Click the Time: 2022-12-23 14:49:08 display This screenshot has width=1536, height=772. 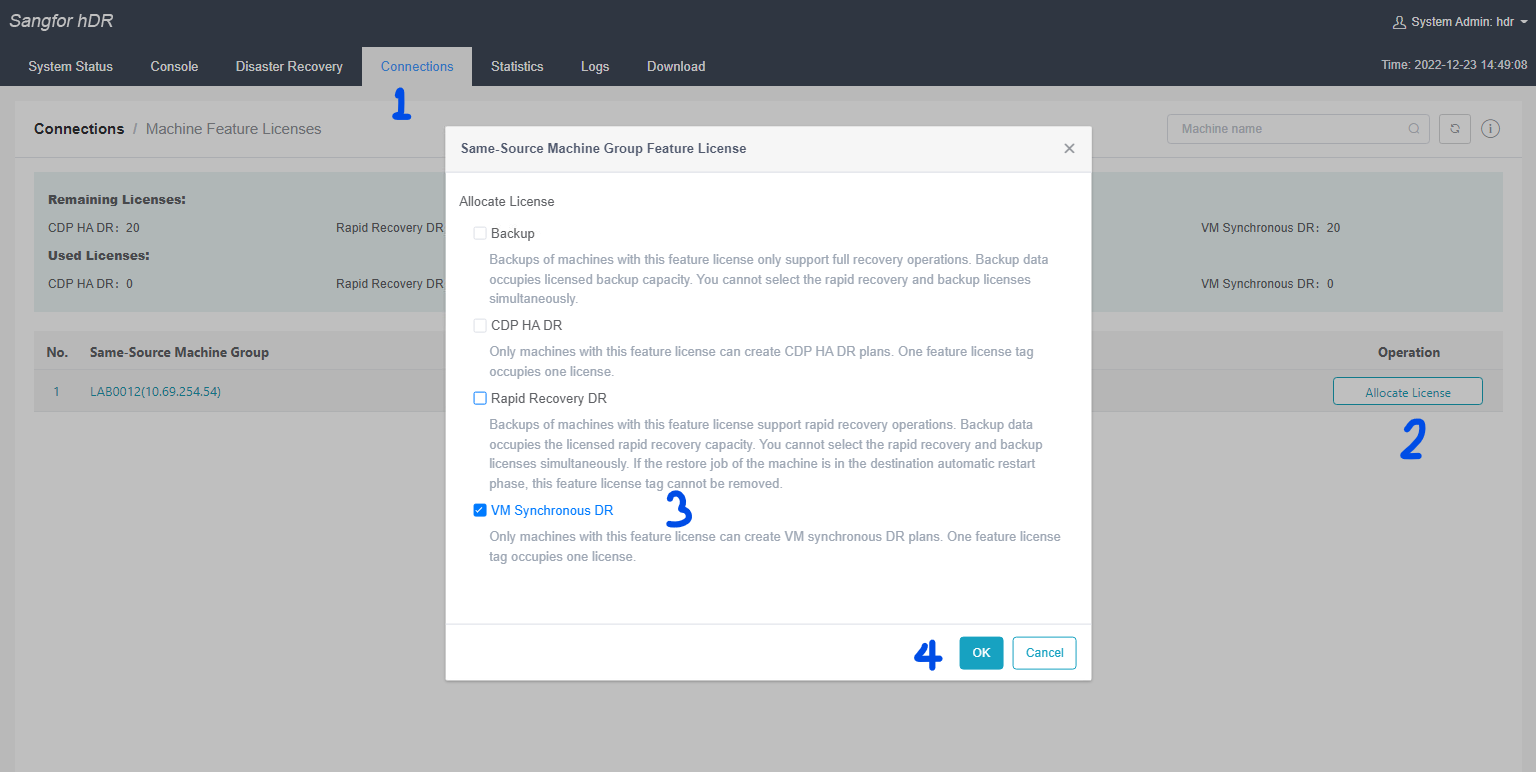tap(1454, 65)
